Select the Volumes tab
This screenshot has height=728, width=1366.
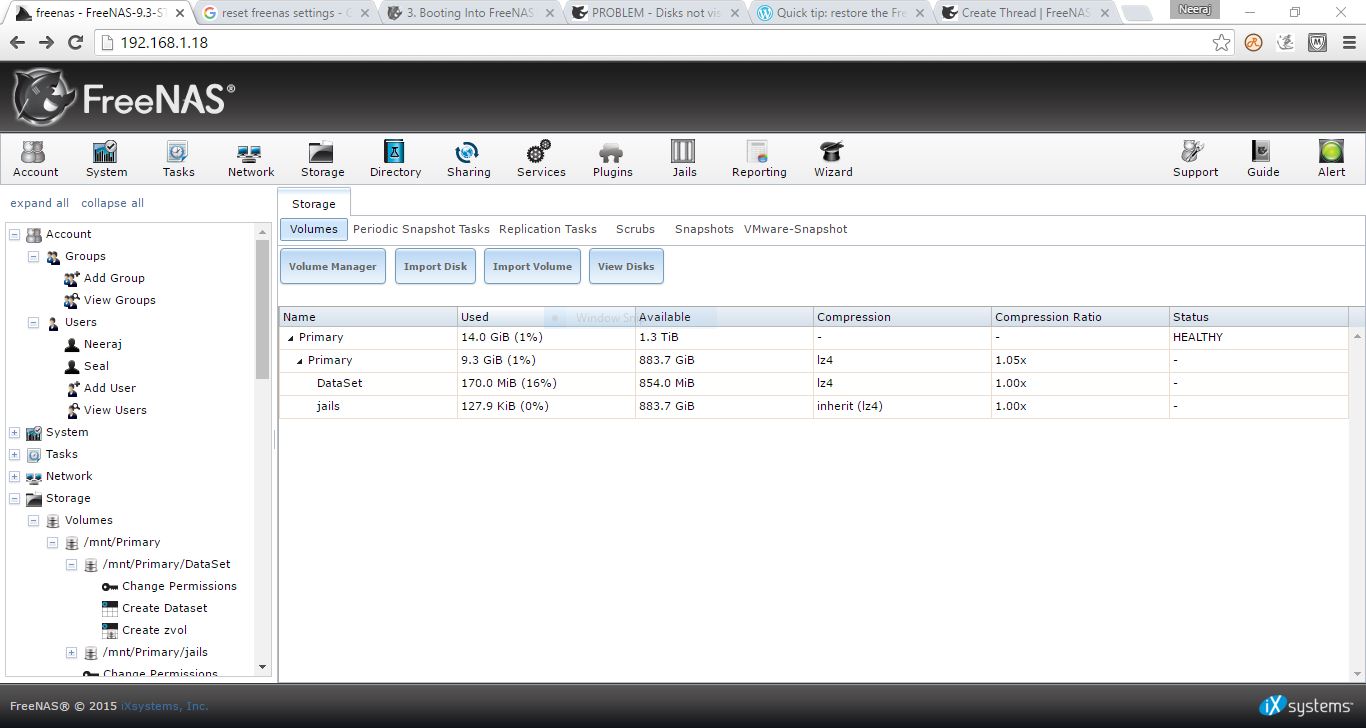coord(314,229)
